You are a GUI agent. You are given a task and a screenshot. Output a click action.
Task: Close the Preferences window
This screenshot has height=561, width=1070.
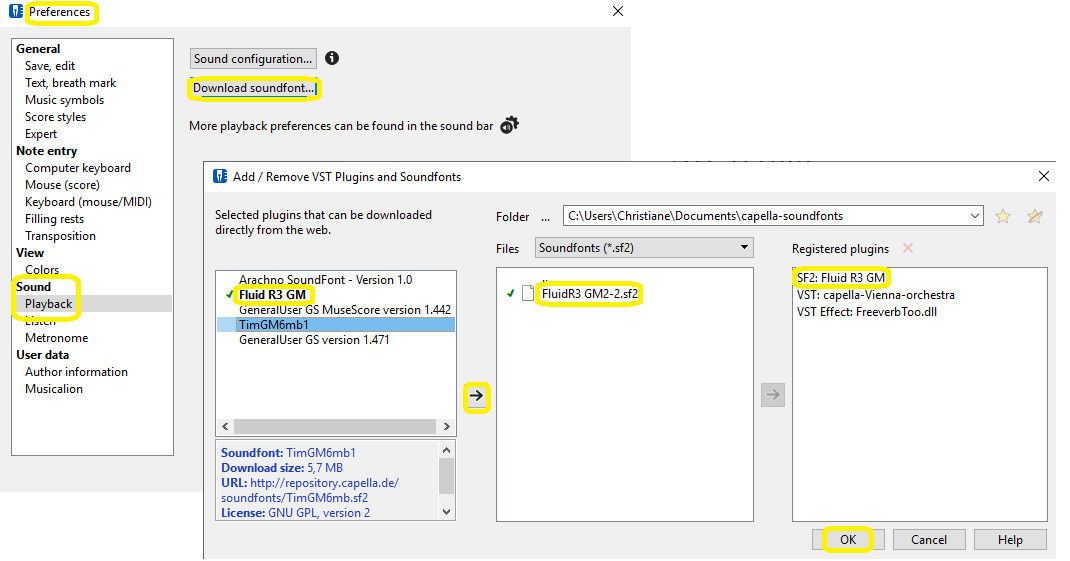click(x=618, y=11)
